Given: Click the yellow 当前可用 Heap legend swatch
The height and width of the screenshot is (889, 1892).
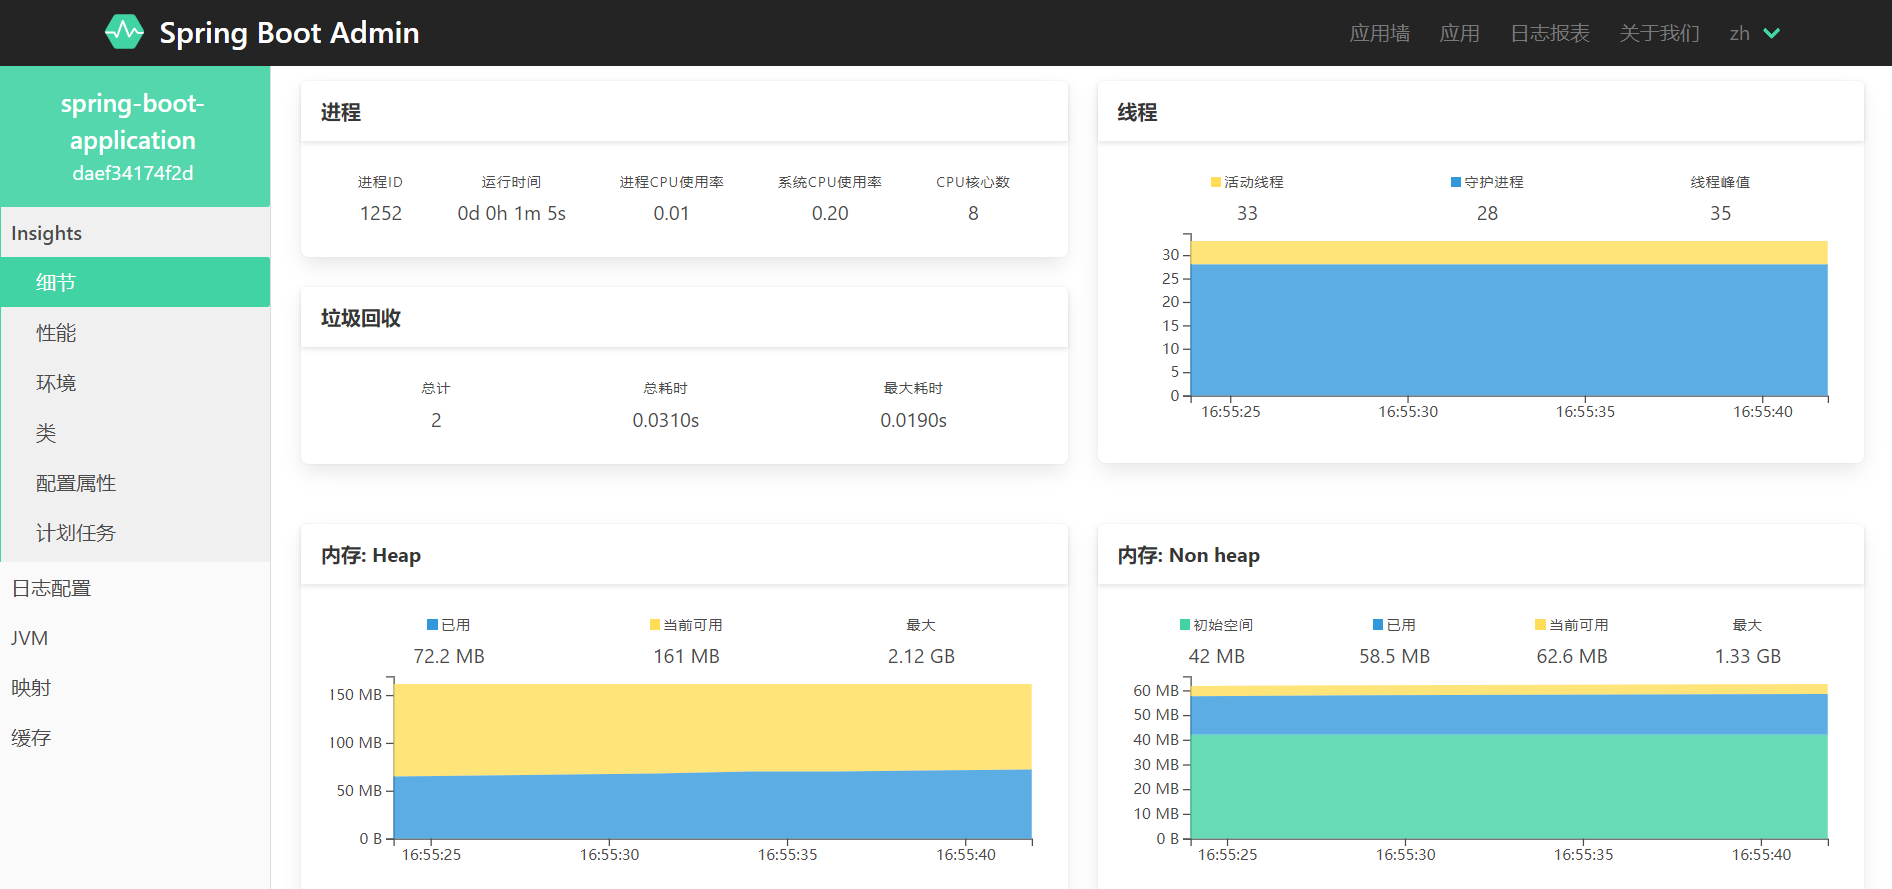Looking at the screenshot, I should pos(655,625).
